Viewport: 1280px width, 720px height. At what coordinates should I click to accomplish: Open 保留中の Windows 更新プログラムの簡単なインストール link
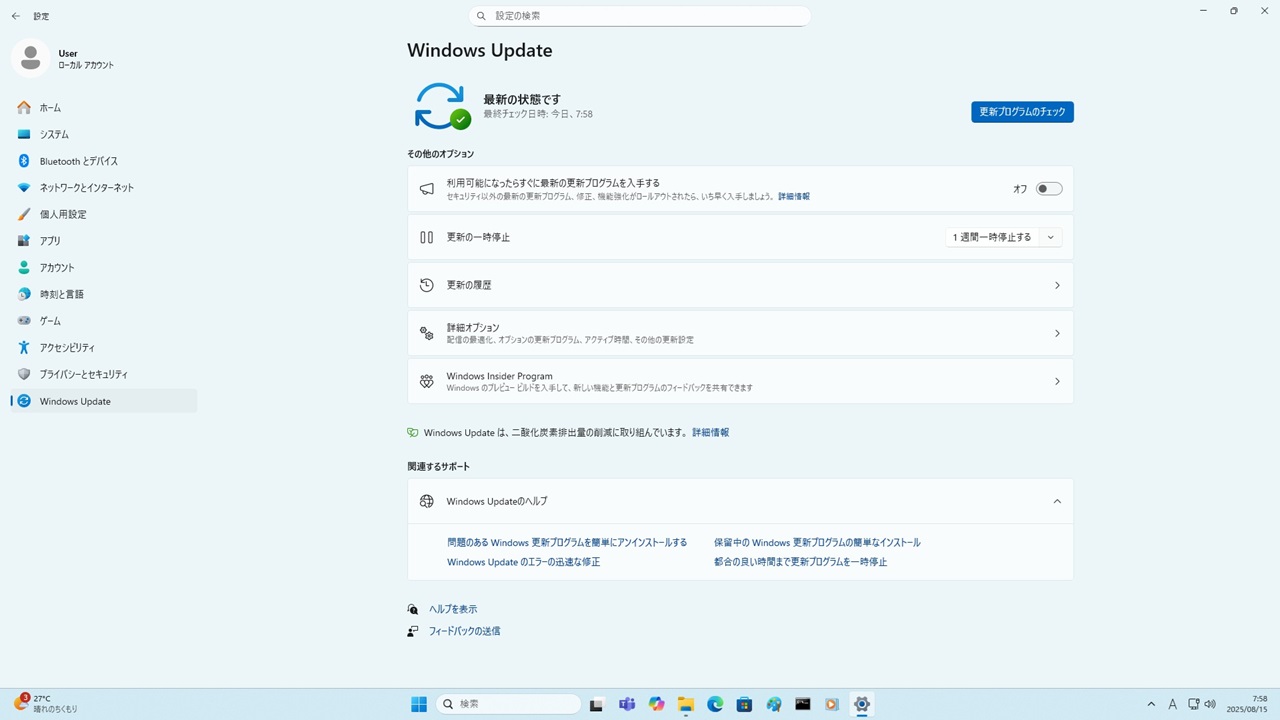pos(817,543)
